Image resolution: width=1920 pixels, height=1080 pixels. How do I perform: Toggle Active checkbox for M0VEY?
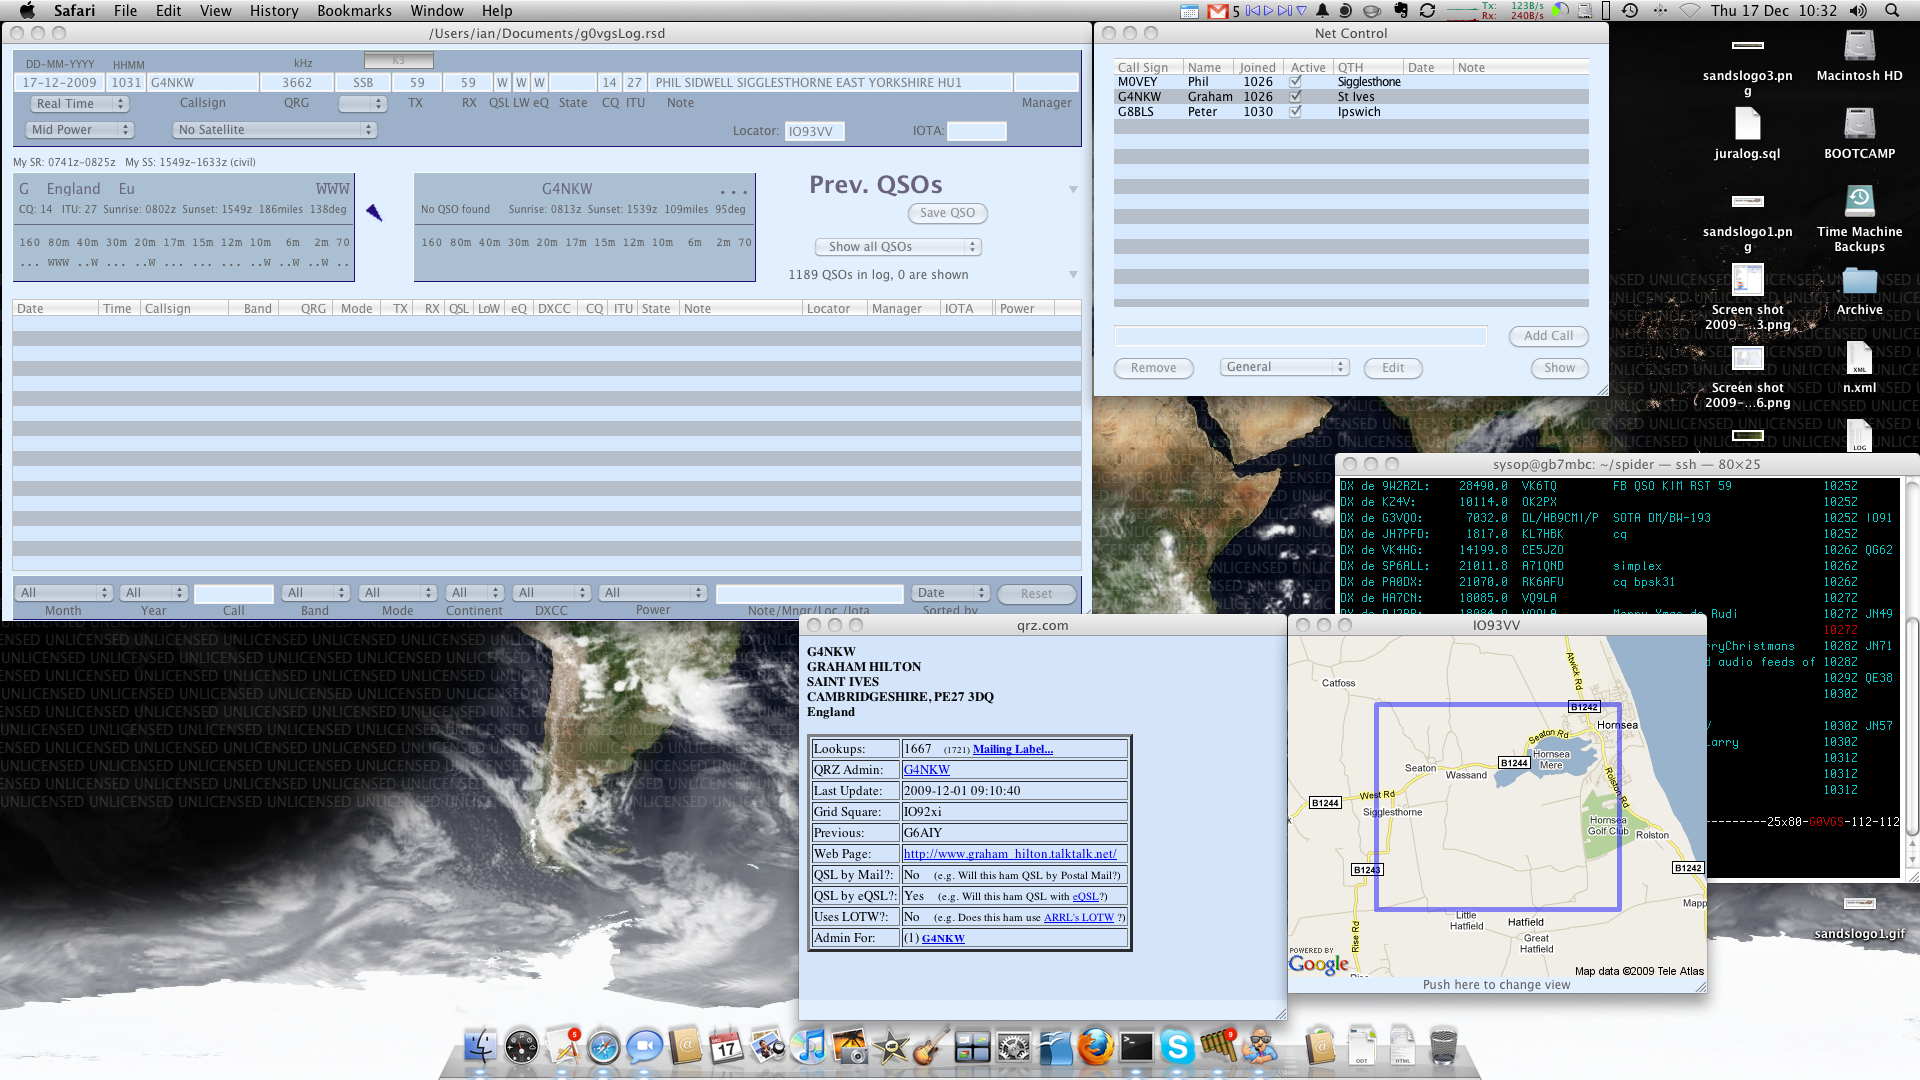click(x=1295, y=82)
